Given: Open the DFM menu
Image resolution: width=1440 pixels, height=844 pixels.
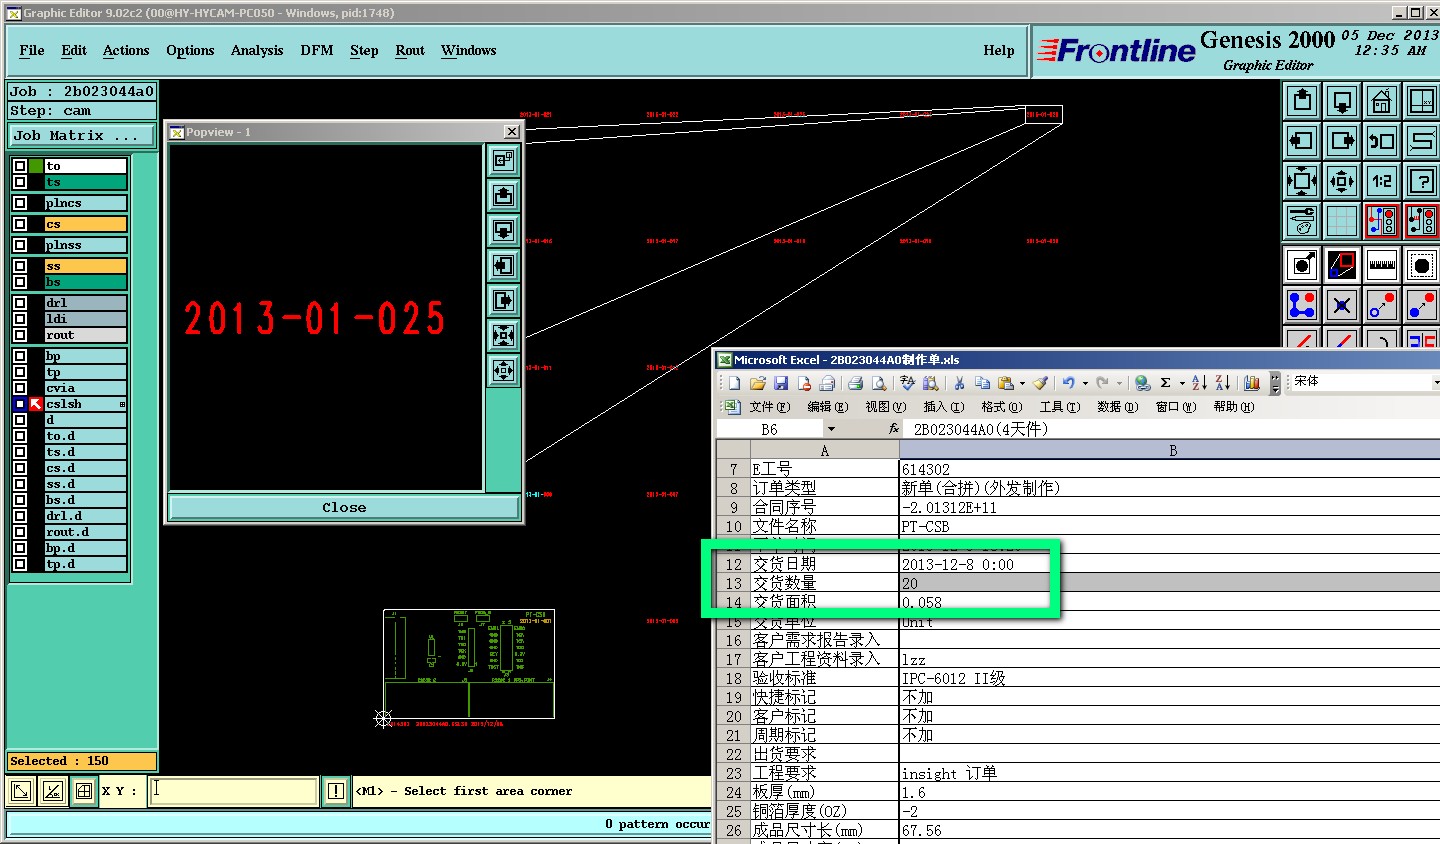Looking at the screenshot, I should point(317,50).
